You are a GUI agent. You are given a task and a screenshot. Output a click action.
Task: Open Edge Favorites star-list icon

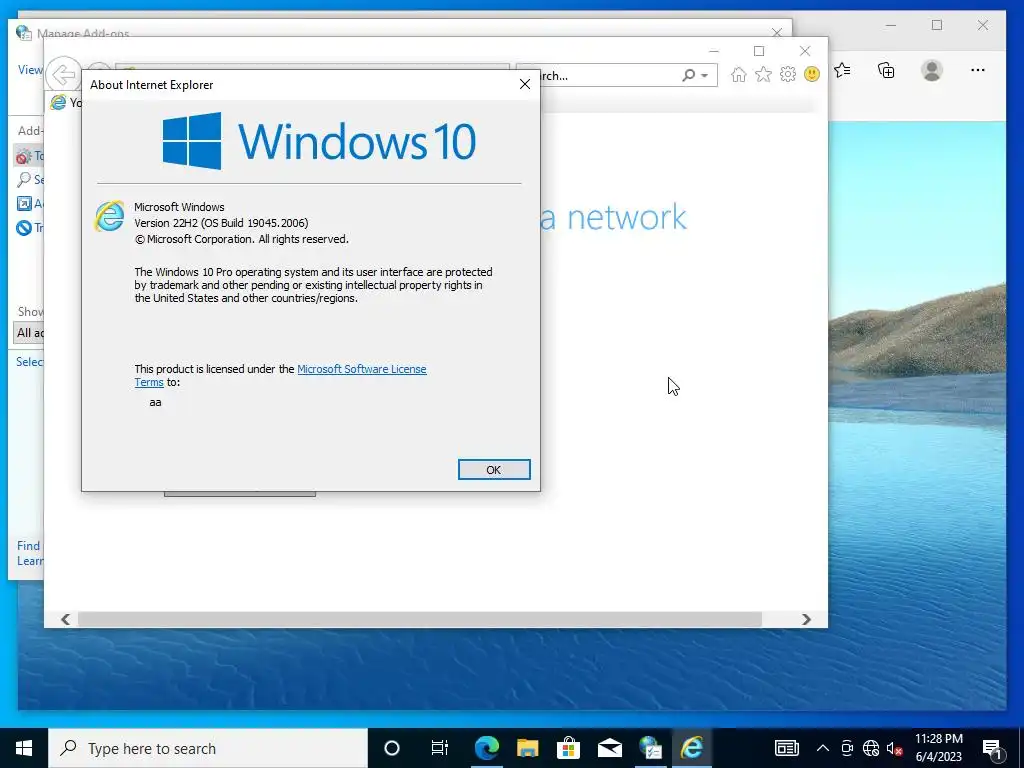click(842, 70)
